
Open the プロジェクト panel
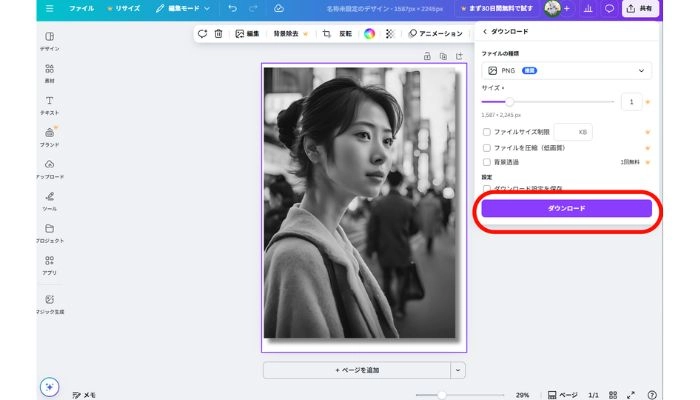click(x=50, y=233)
